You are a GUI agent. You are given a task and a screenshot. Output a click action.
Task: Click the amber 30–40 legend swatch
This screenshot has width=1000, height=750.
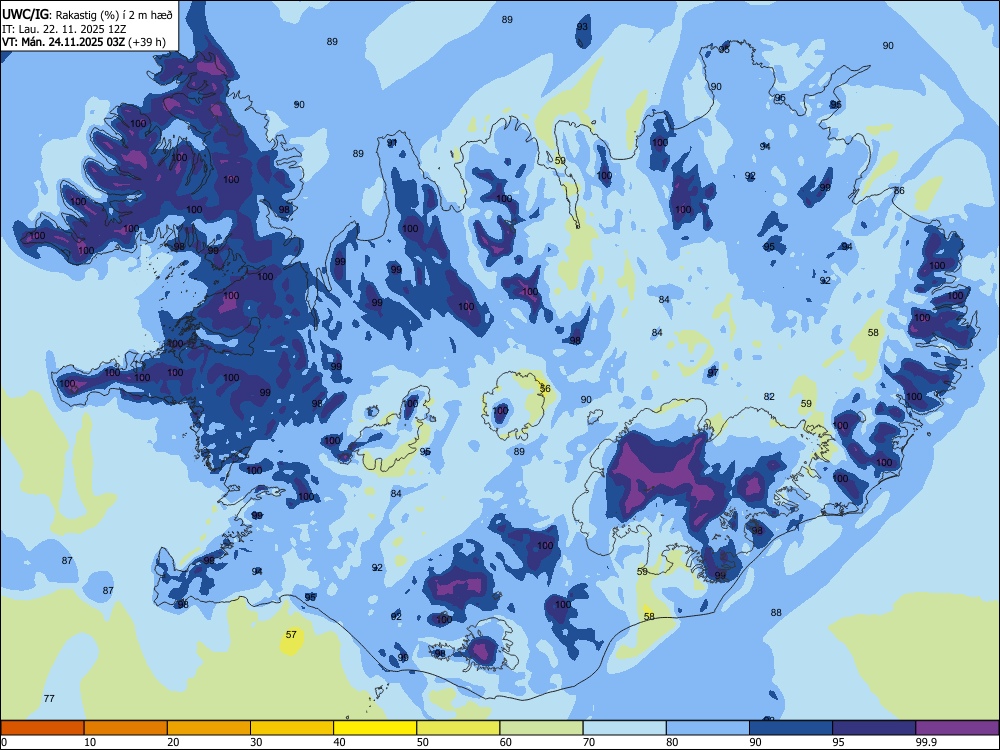[x=292, y=728]
